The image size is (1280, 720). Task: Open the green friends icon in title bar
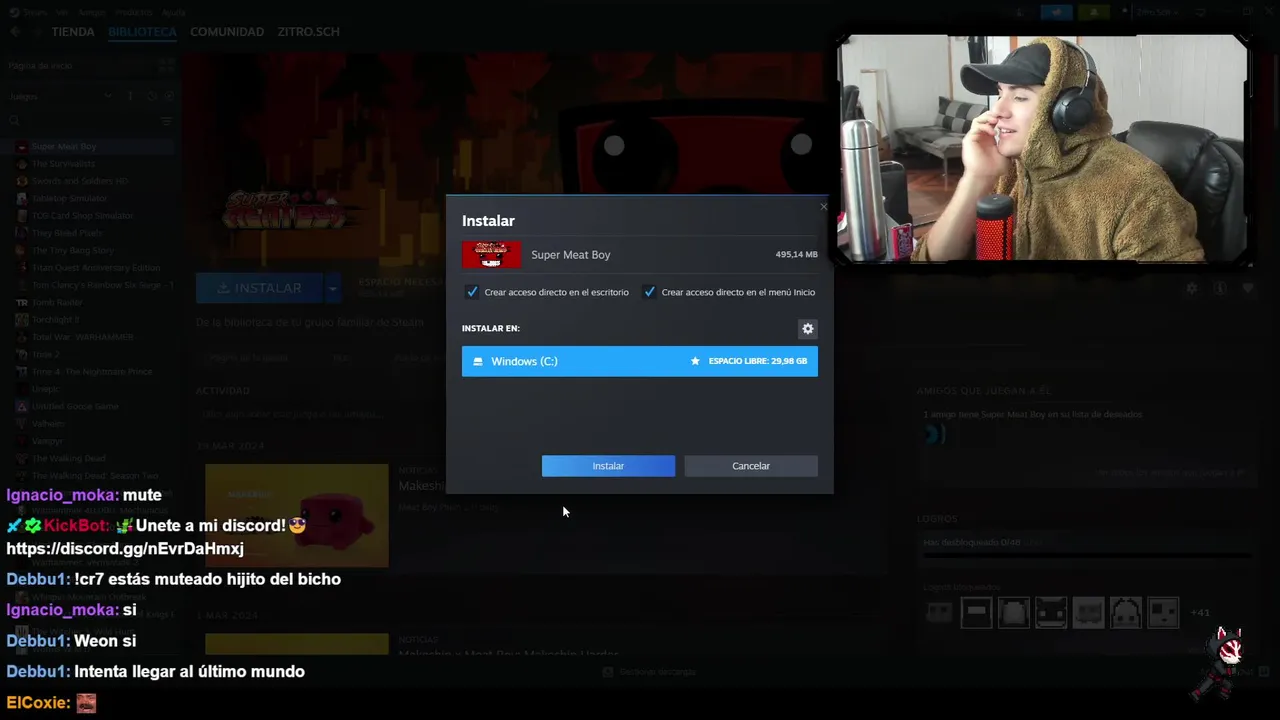coord(1094,12)
